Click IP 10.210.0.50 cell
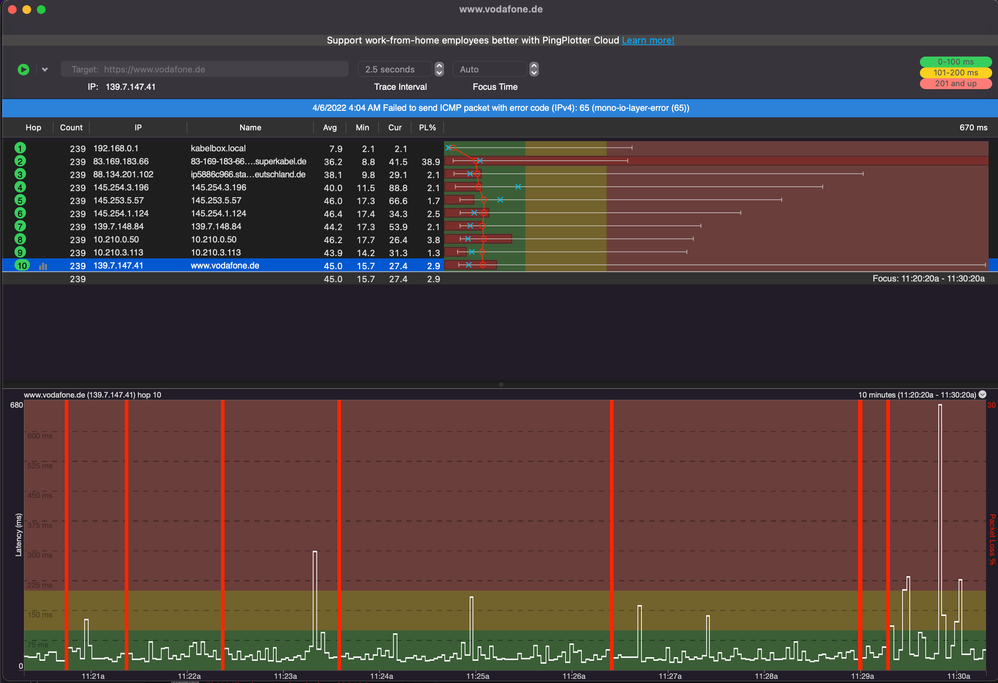Screen dimensions: 998x683 point(116,240)
